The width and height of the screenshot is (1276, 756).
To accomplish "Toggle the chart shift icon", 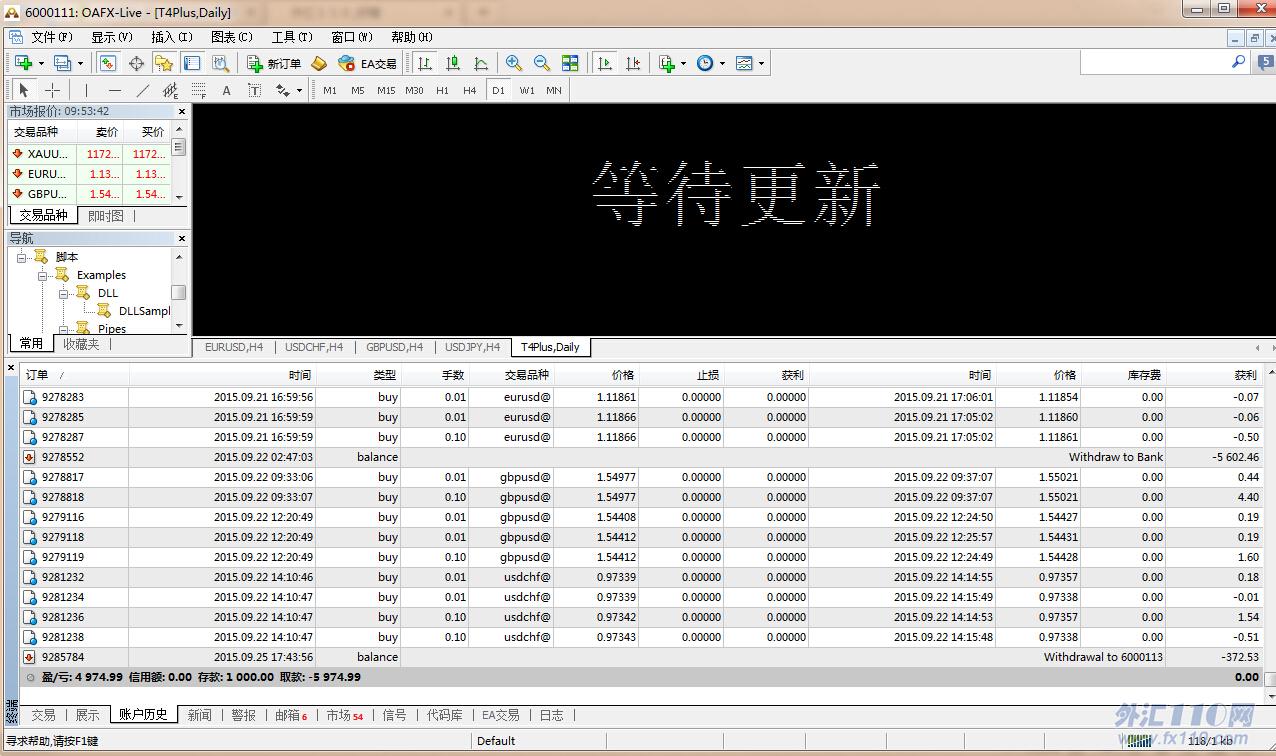I will (632, 63).
